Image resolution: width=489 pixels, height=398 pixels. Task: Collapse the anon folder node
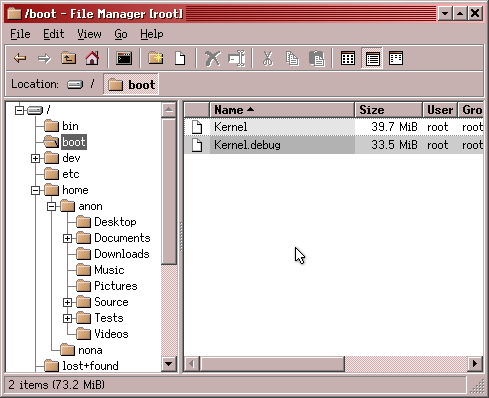(x=51, y=207)
